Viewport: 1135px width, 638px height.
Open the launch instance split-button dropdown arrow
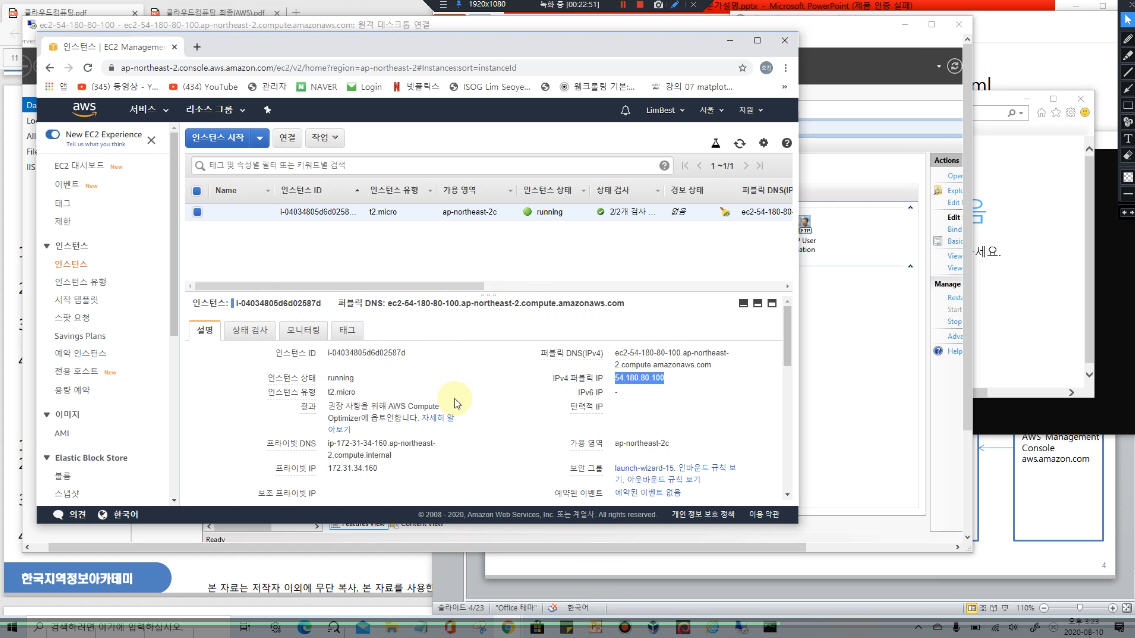(260, 138)
